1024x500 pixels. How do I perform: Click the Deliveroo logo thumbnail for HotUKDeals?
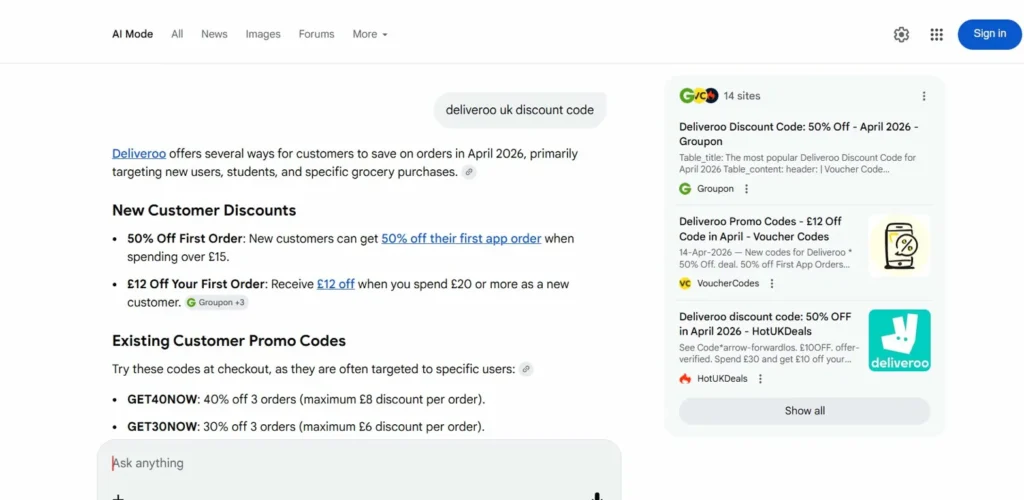point(899,340)
